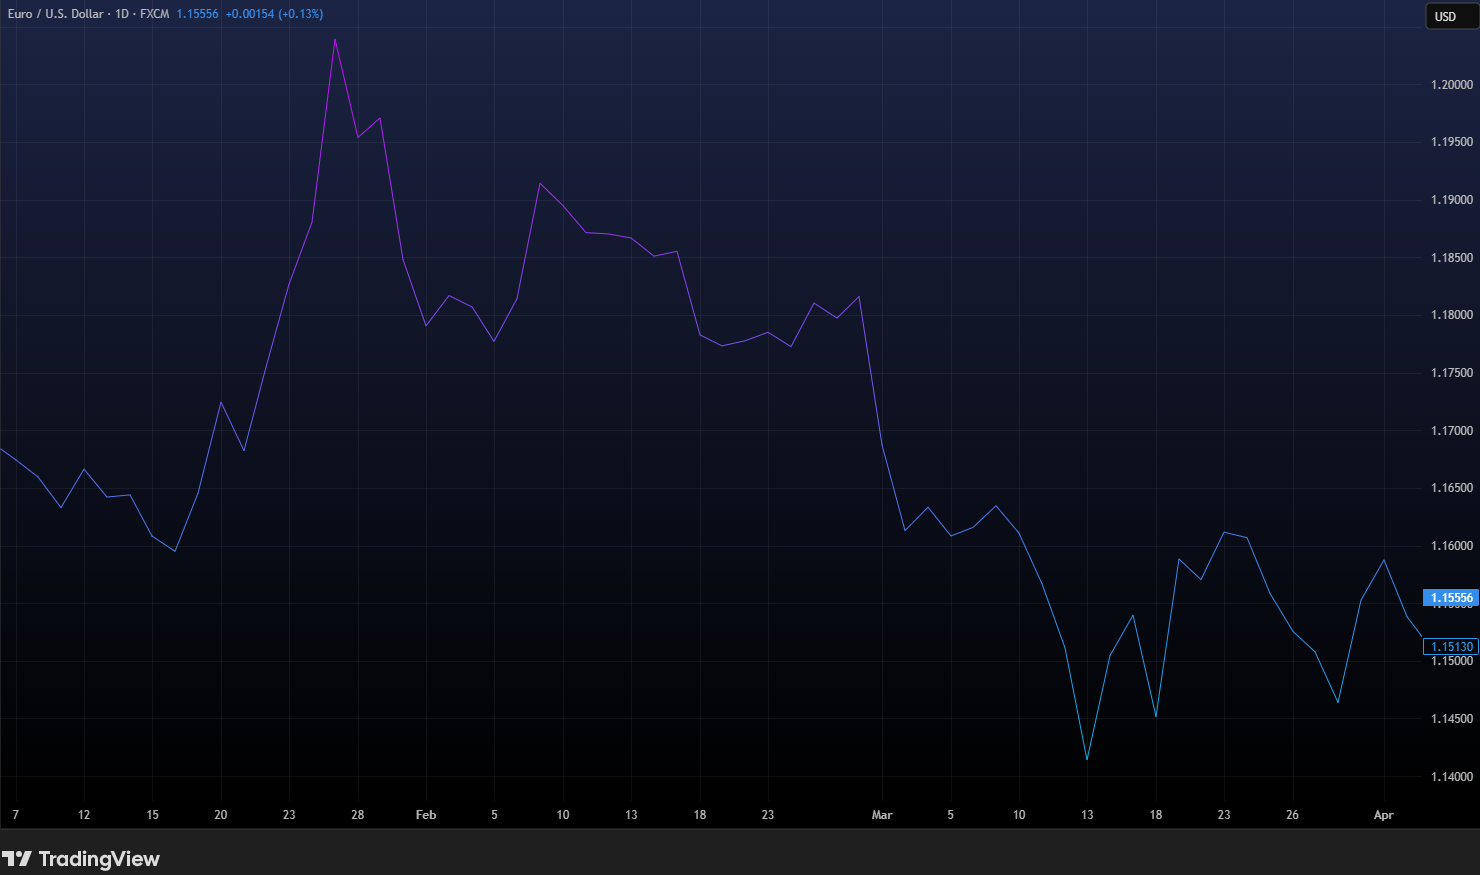Click the lowest trough of the price line

coord(1087,760)
